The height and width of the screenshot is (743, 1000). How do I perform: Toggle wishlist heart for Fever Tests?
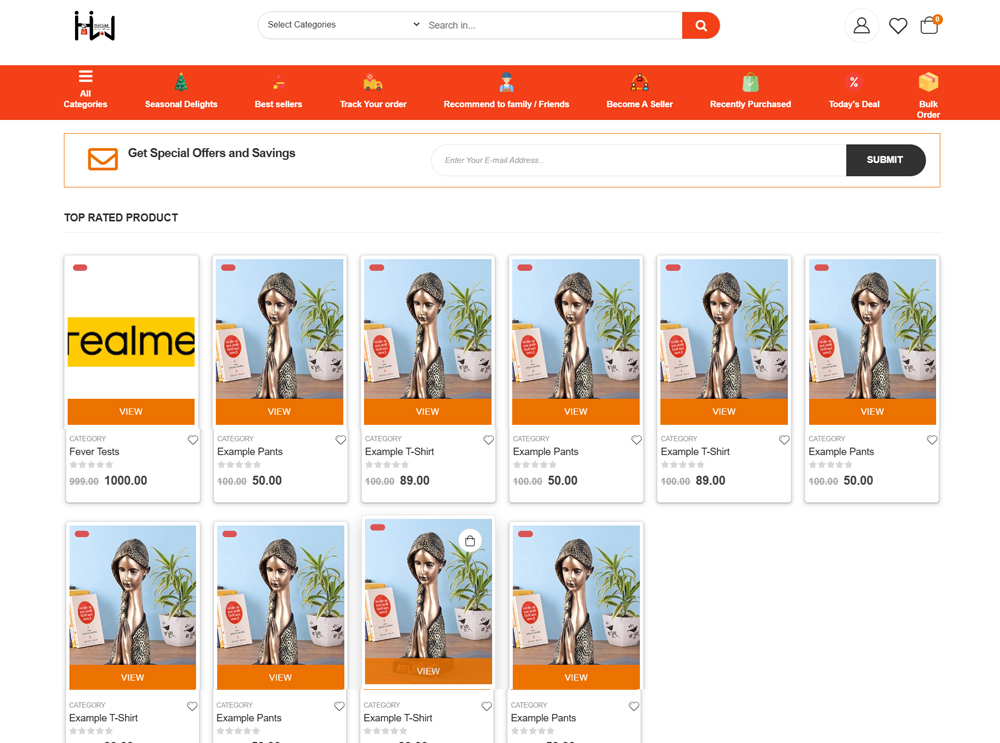(193, 440)
